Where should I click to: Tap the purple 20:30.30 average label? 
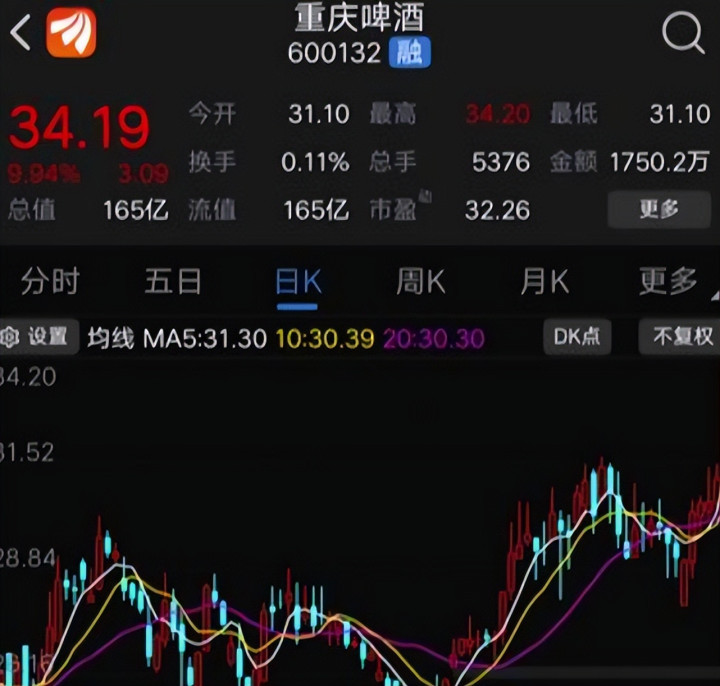pyautogui.click(x=434, y=339)
